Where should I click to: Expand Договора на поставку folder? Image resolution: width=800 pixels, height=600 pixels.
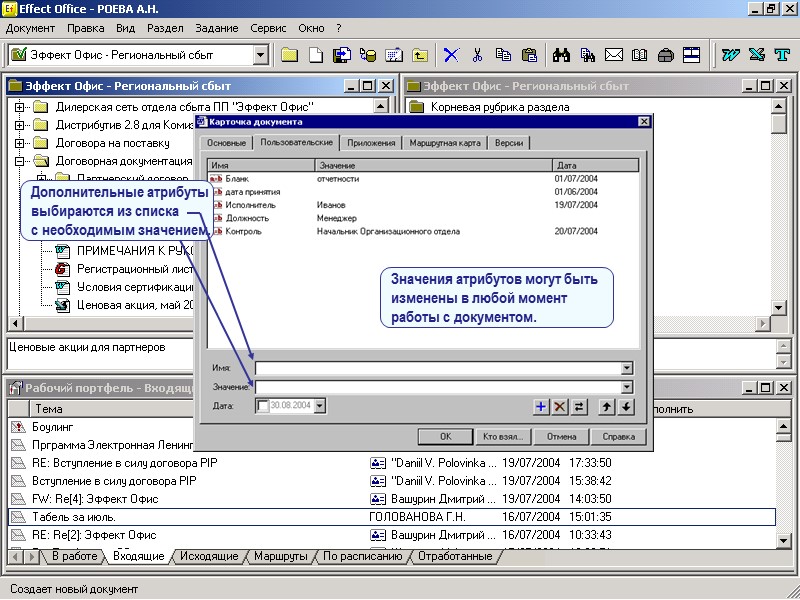pyautogui.click(x=19, y=143)
